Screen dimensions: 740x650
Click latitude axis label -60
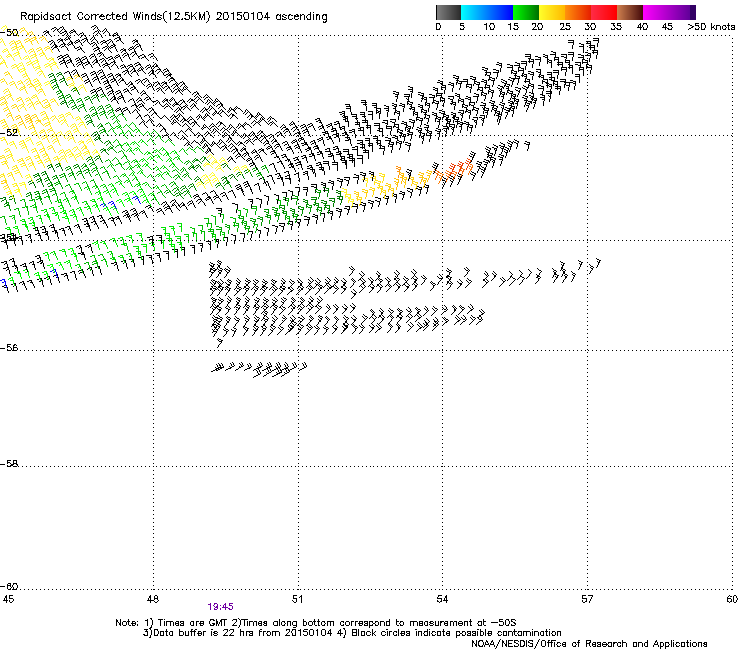tap(9, 586)
